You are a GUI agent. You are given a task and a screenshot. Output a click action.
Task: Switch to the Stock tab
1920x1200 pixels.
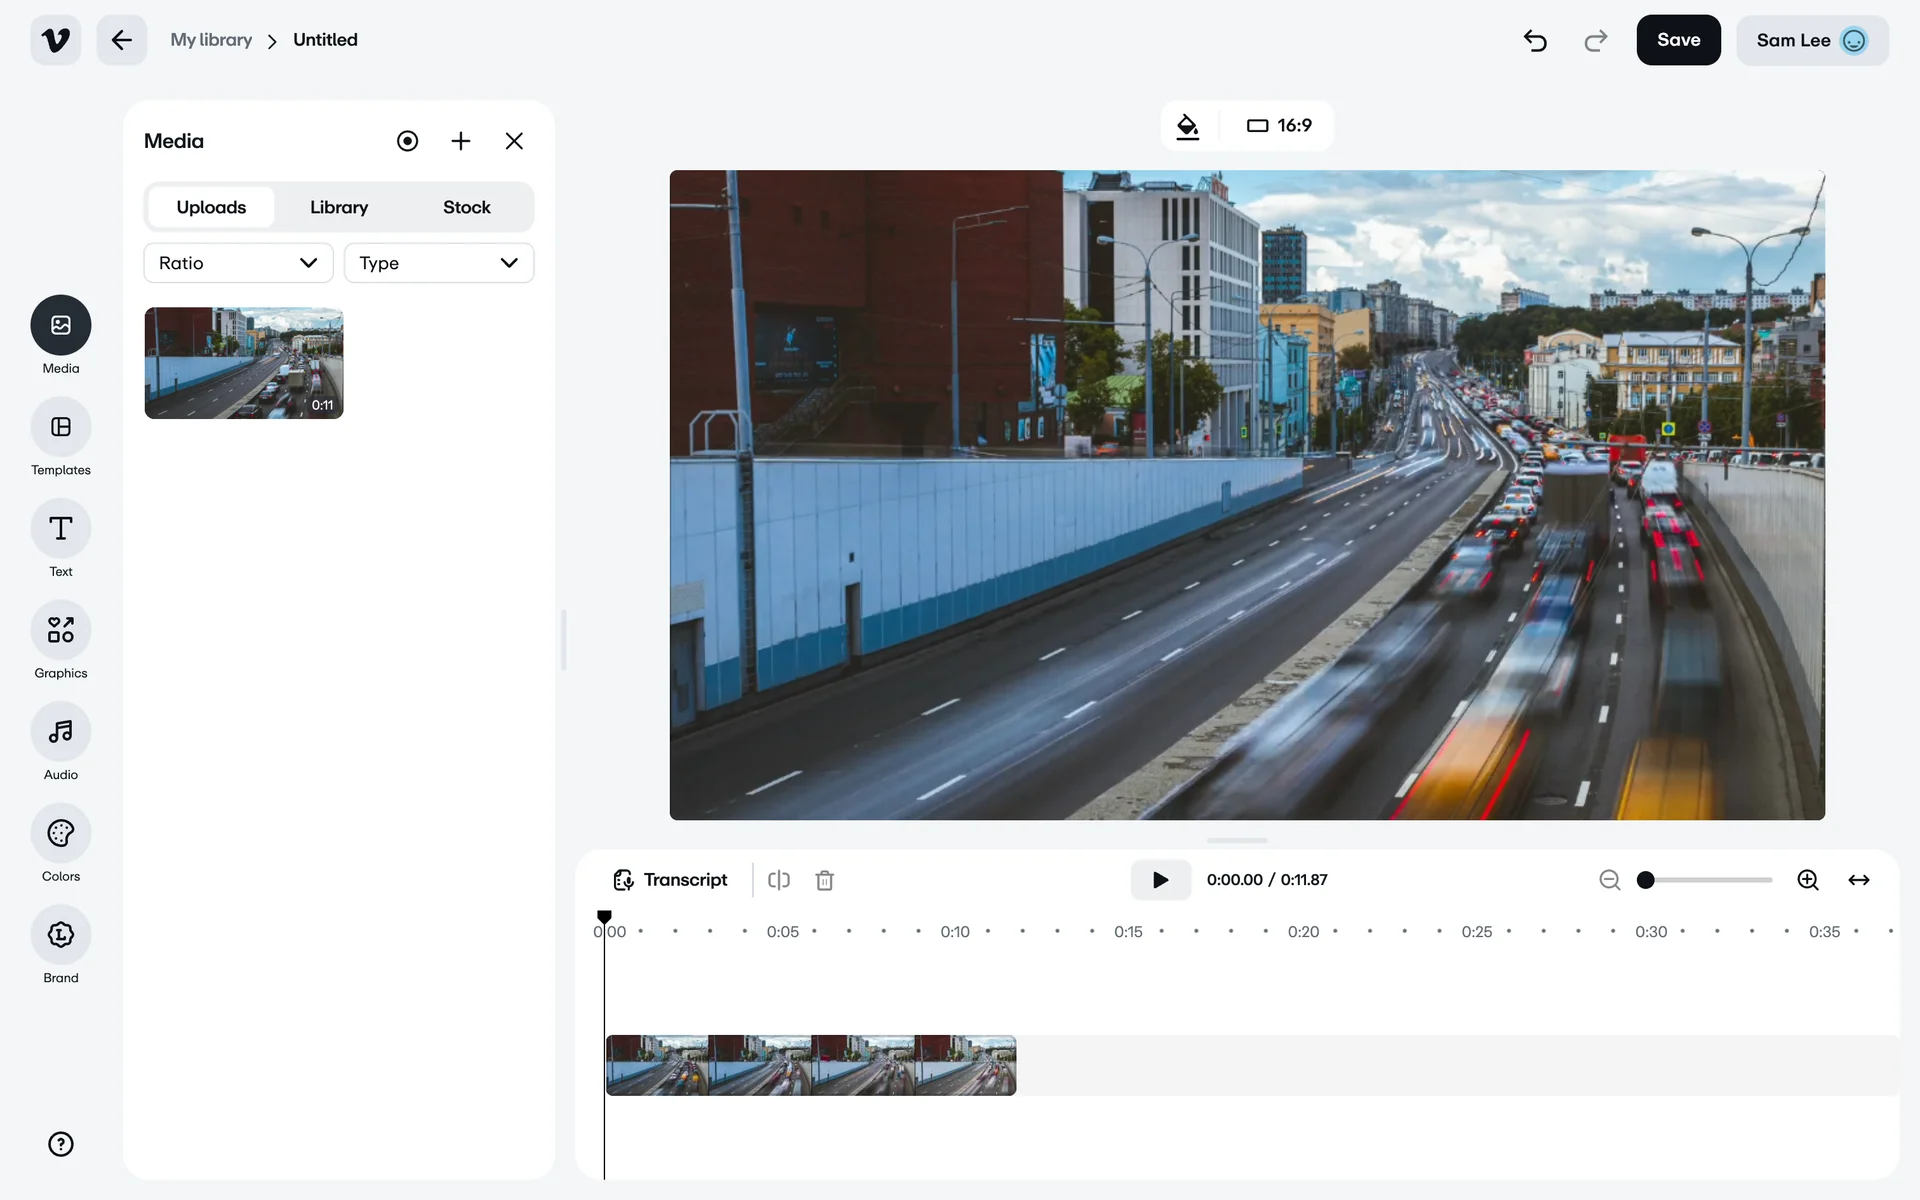[x=466, y=207]
